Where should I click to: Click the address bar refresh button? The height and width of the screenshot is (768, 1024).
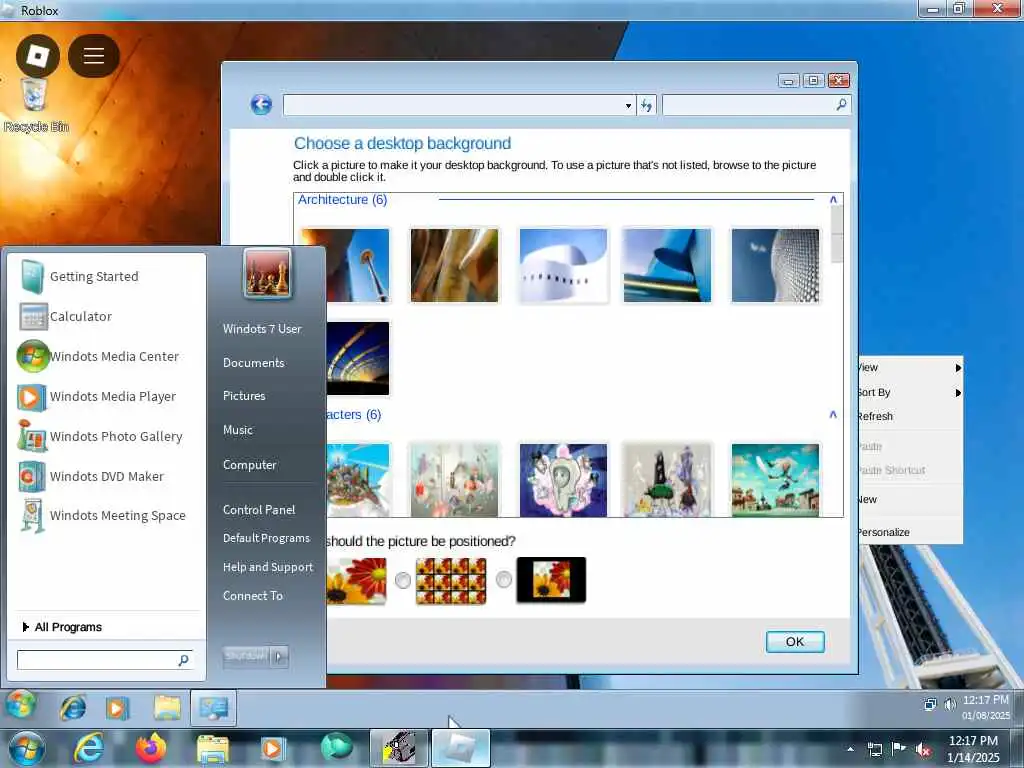pos(647,106)
